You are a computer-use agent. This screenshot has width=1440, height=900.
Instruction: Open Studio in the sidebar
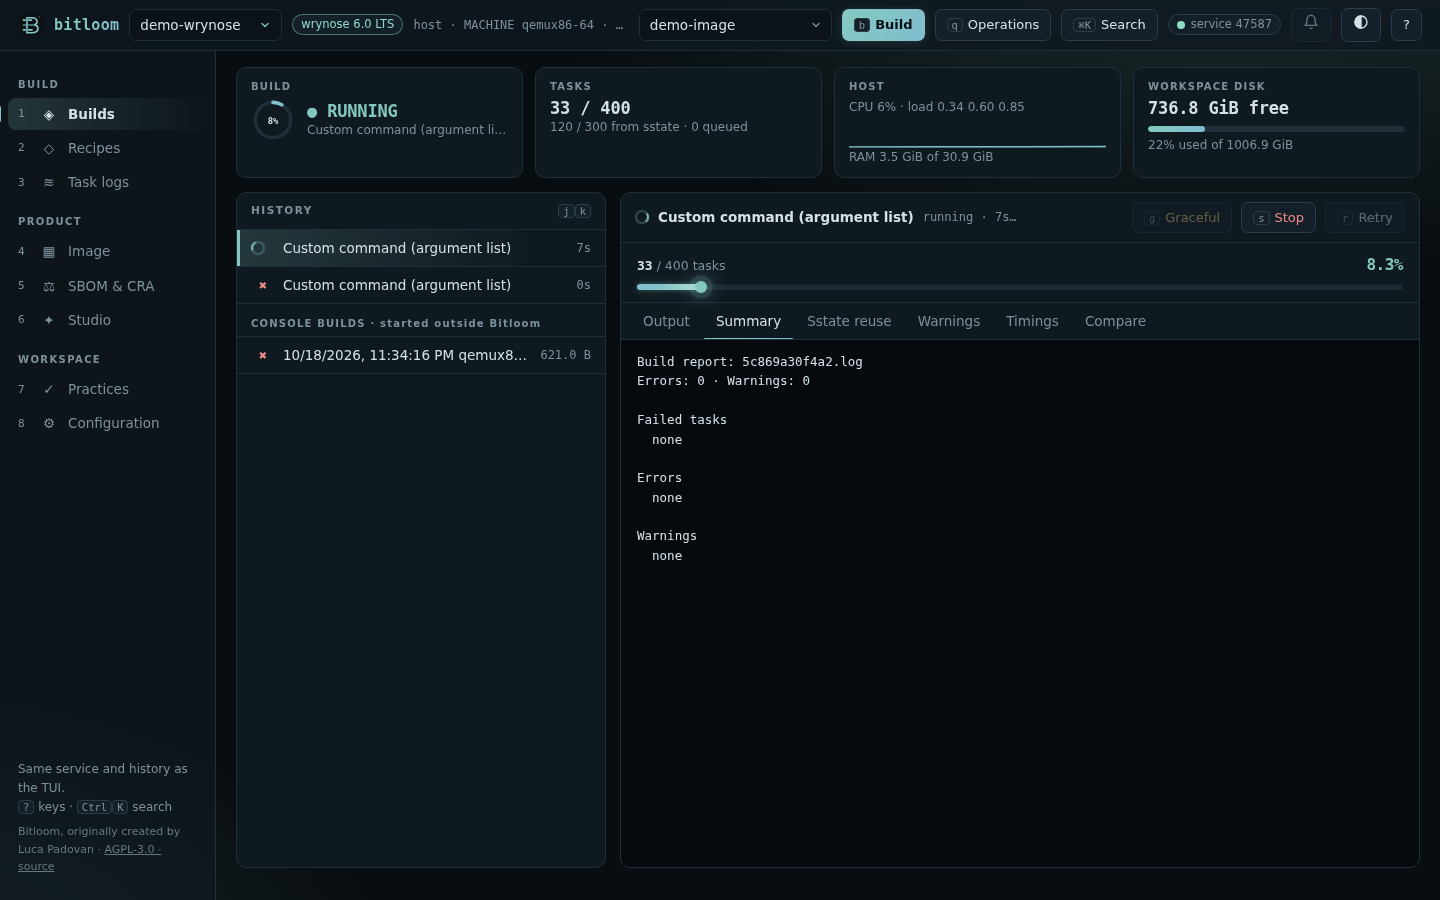coord(108,320)
